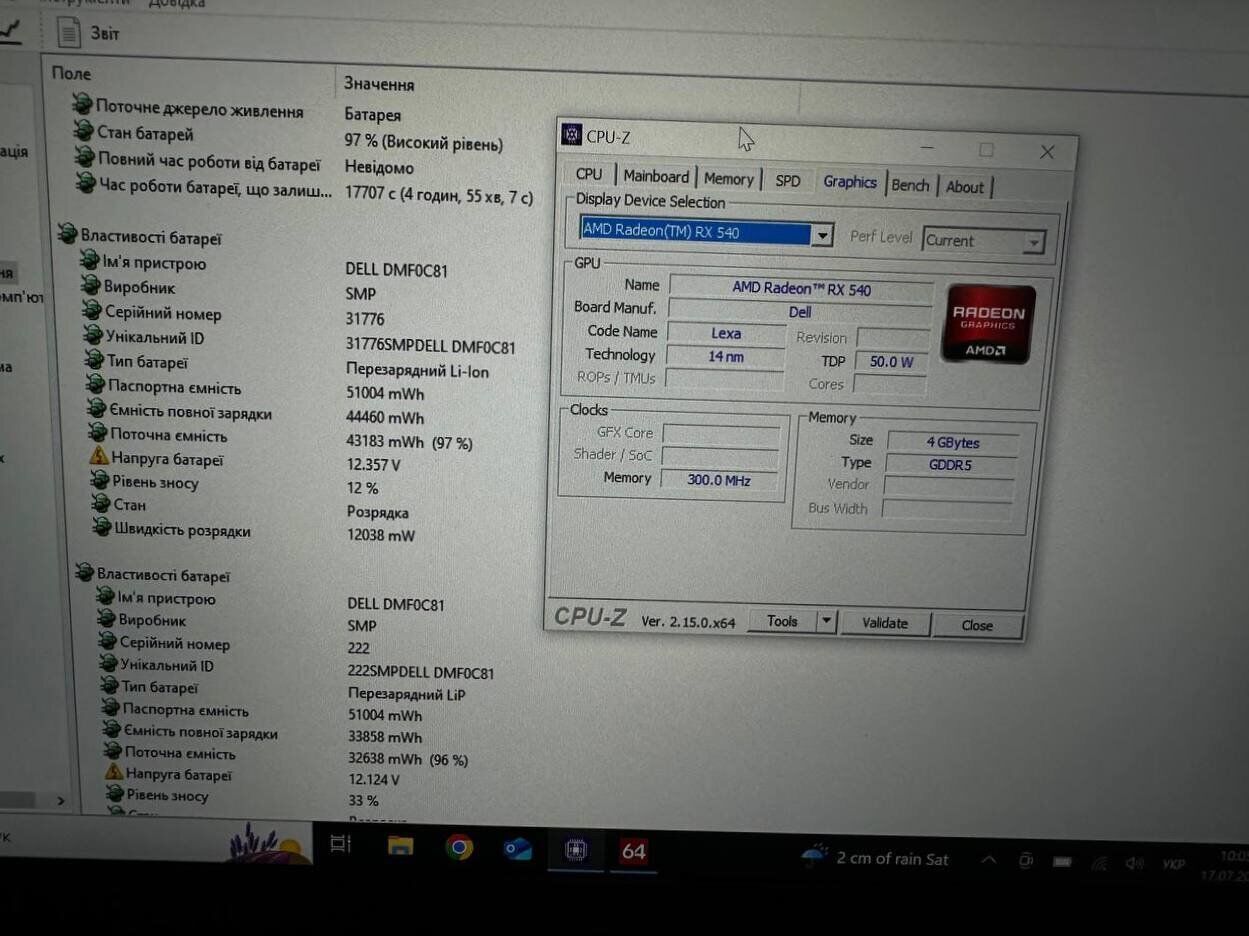The height and width of the screenshot is (936, 1249).
Task: Click the rain weather widget
Action: pyautogui.click(x=876, y=858)
